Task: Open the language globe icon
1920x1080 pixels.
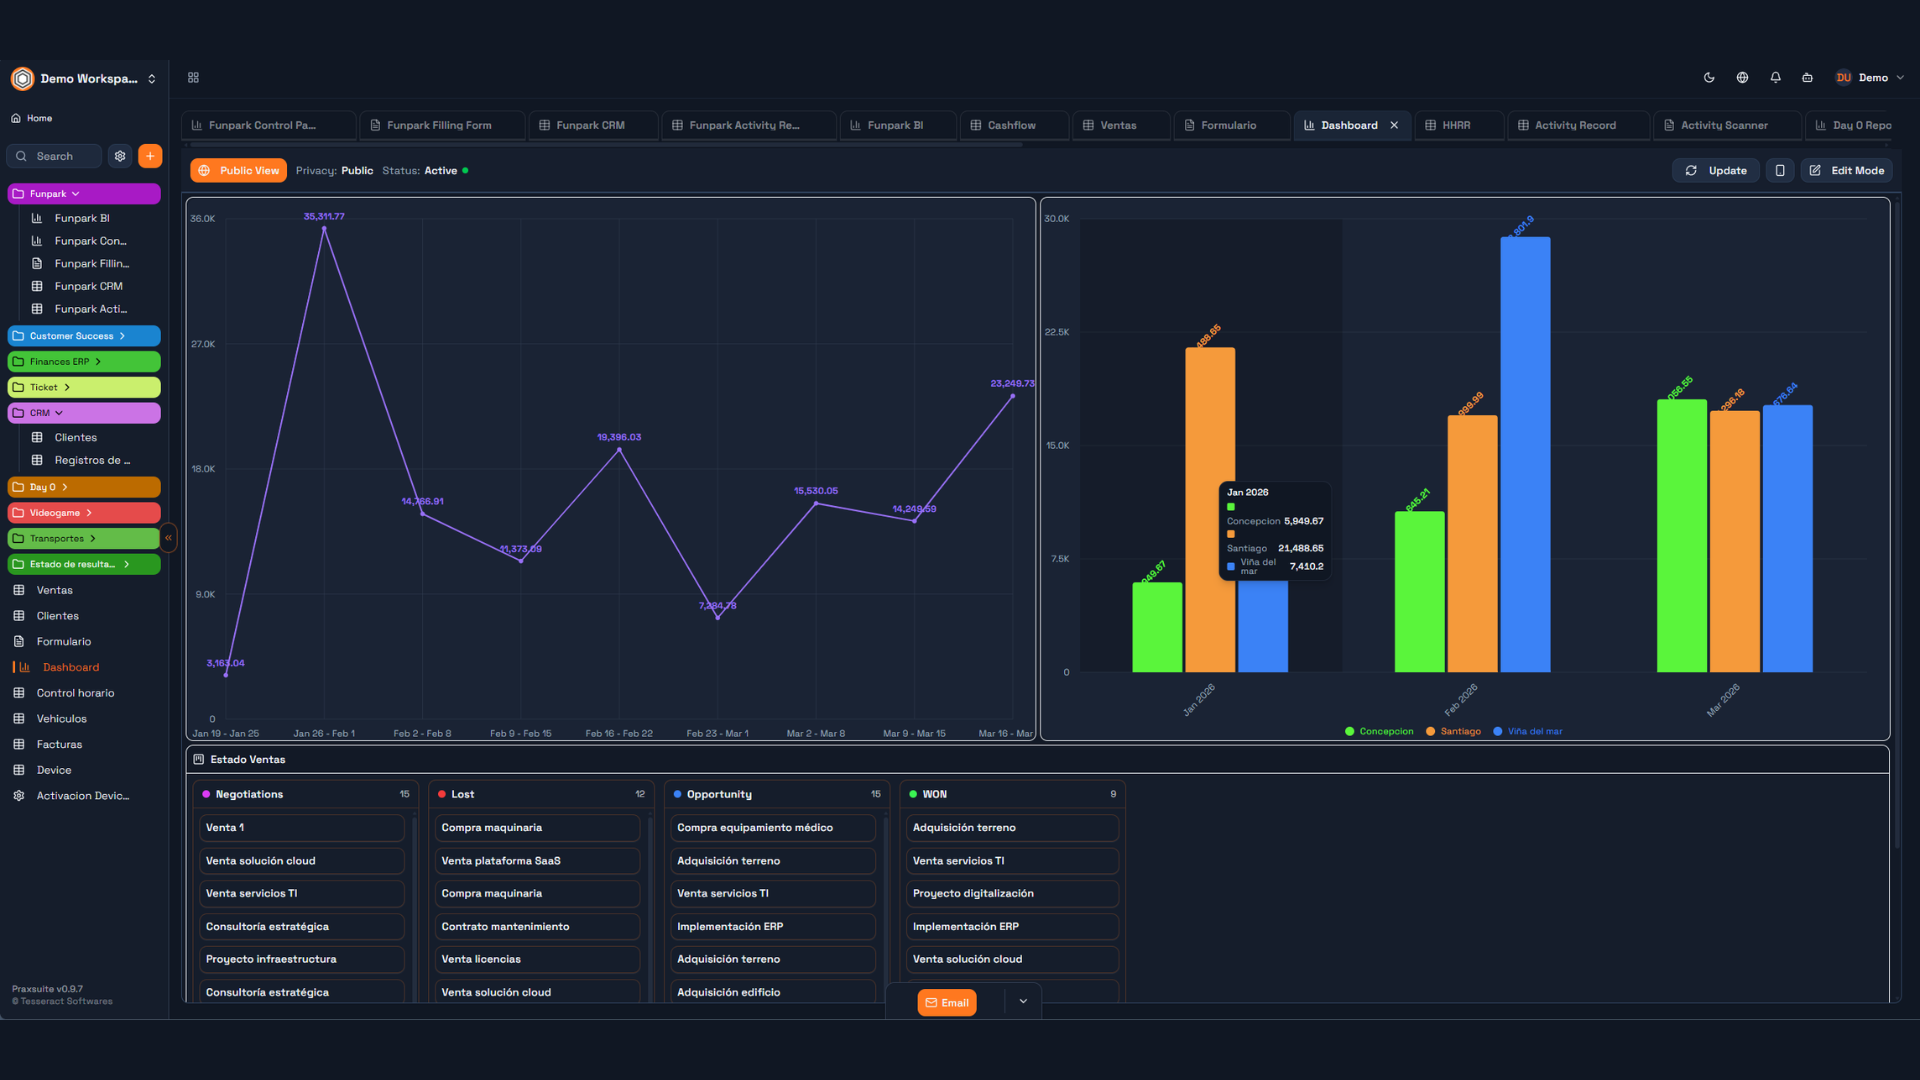Action: pyautogui.click(x=1742, y=78)
